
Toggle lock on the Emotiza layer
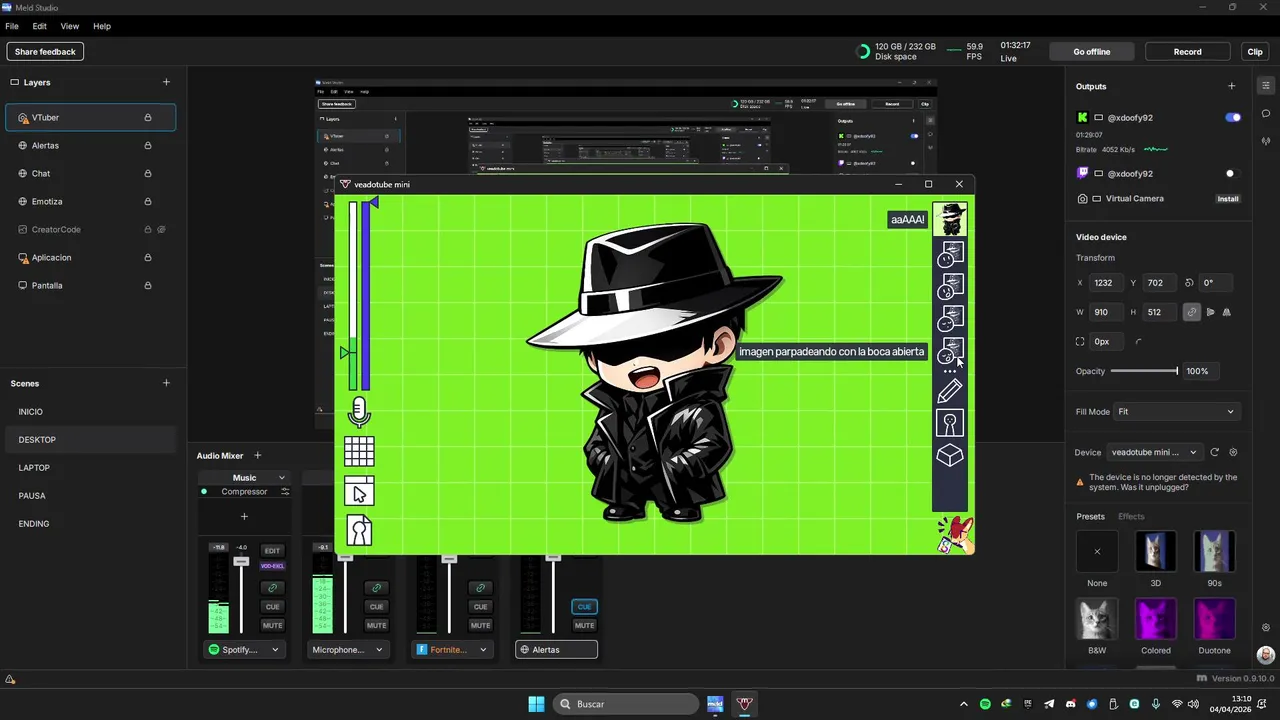[148, 201]
